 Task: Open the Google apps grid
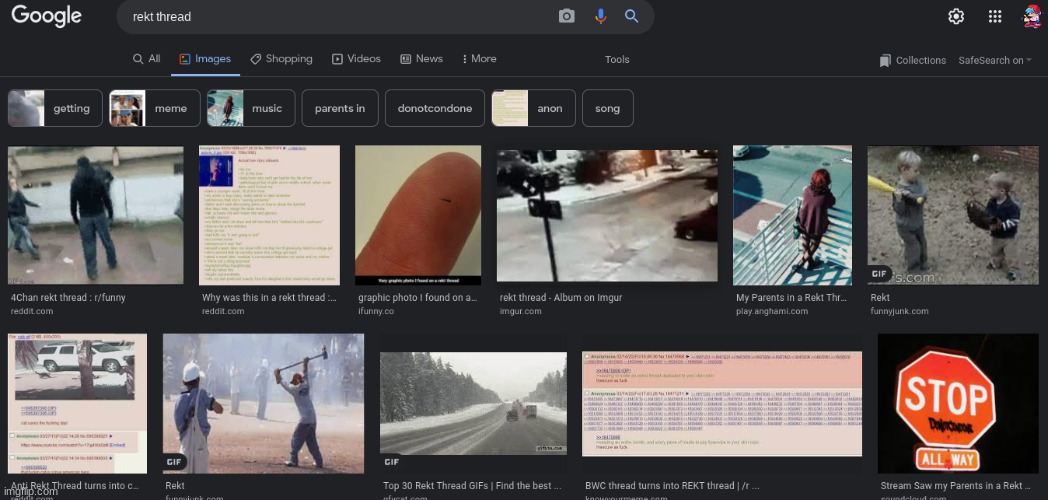(995, 17)
